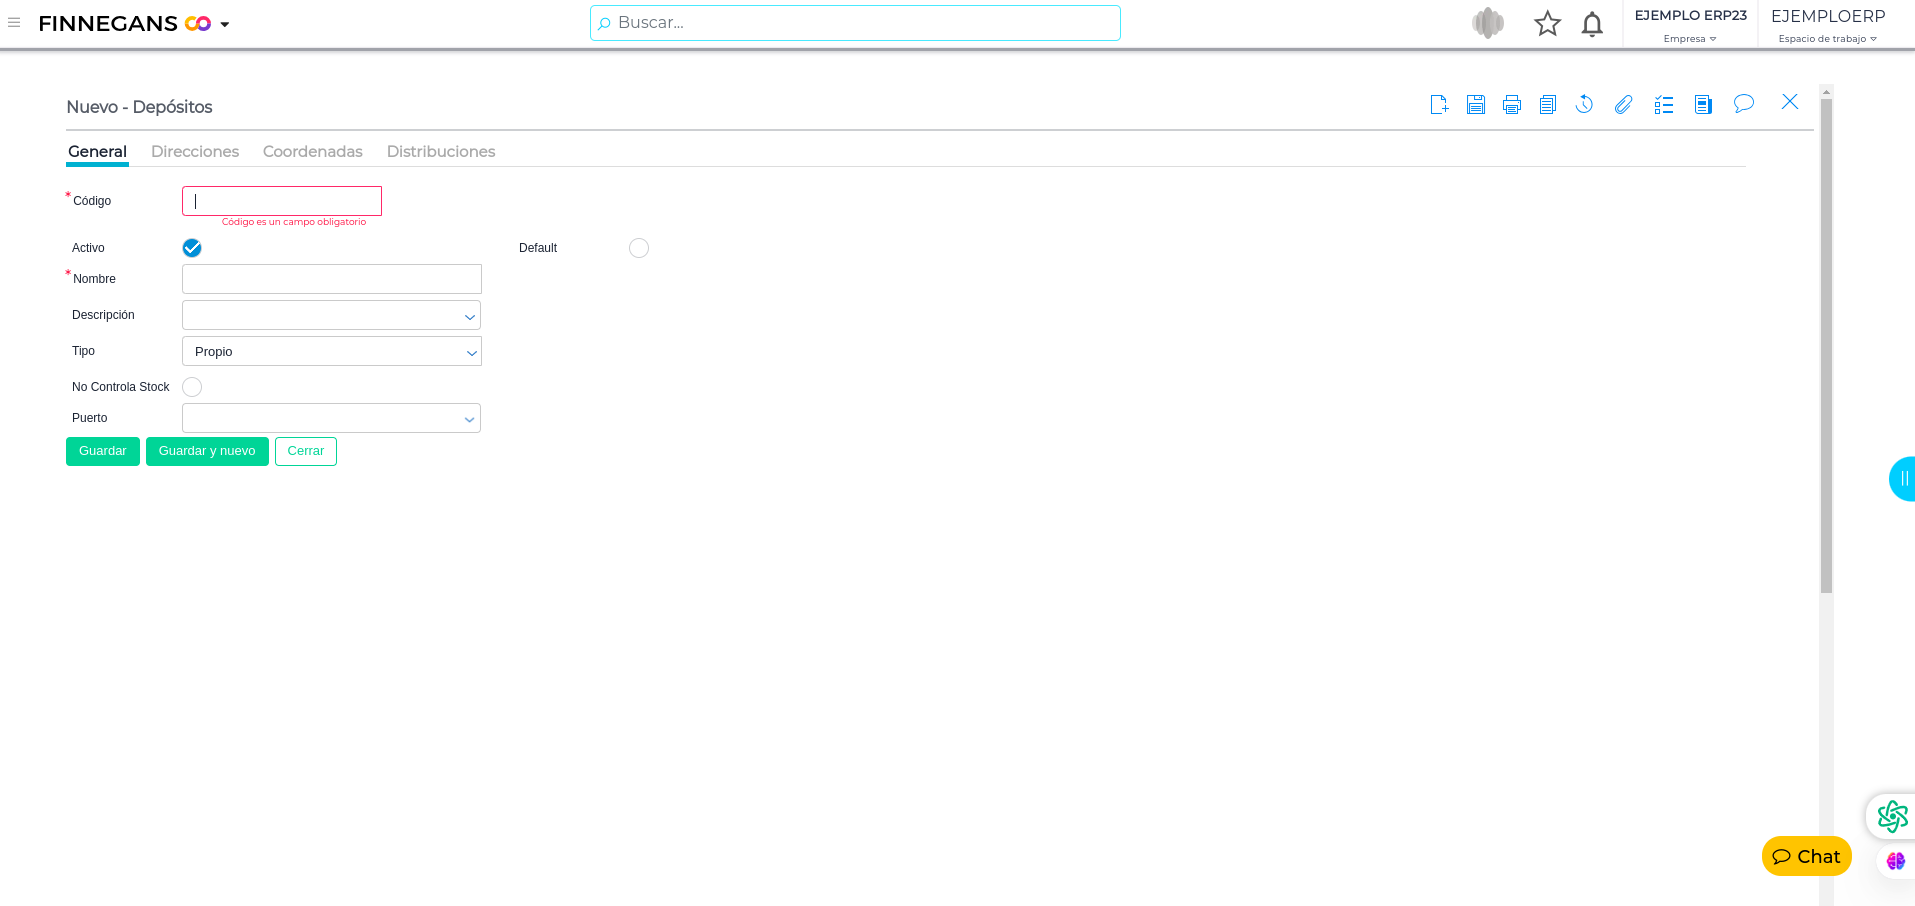Viewport: 1915px width, 906px height.
Task: Focus the Código input field
Action: [282, 201]
